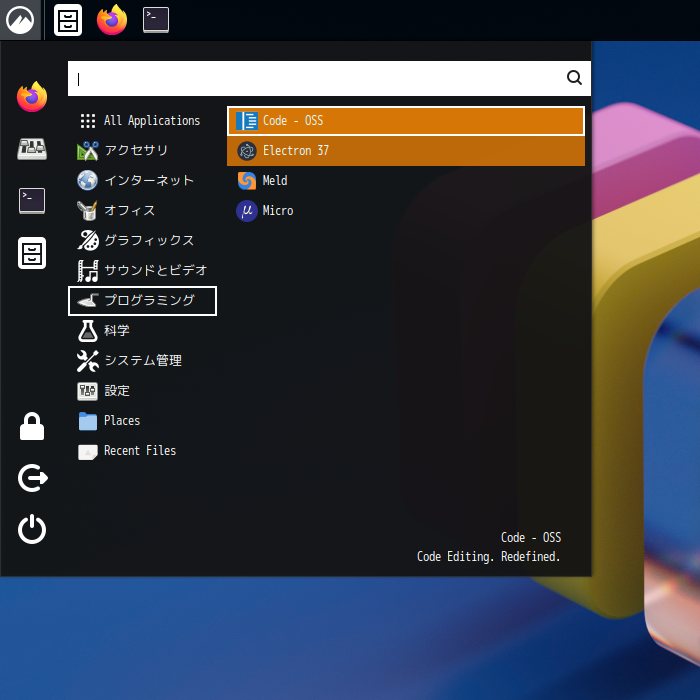Viewport: 700px width, 700px height.
Task: Select グラフィックス category
Action: 142,241
